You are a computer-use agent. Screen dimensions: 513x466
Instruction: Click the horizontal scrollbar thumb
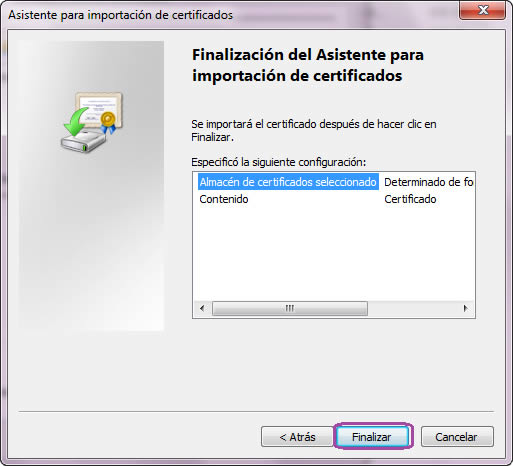[x=290, y=308]
